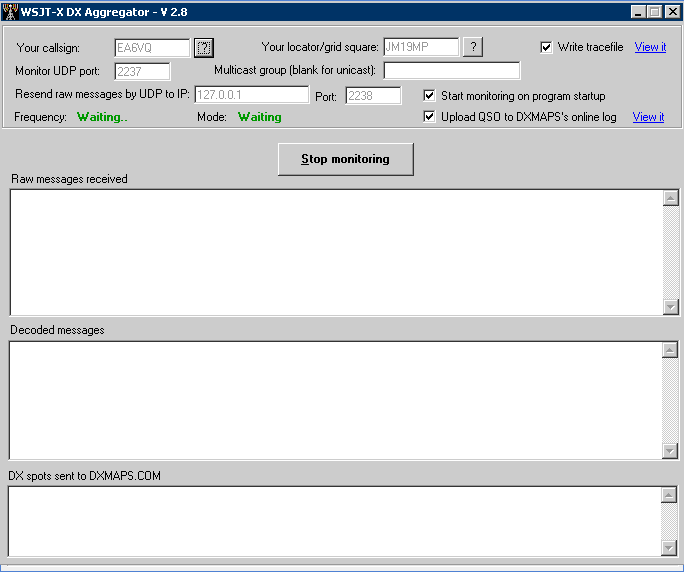Click the antenna app icon in title bar

(x=10, y=12)
